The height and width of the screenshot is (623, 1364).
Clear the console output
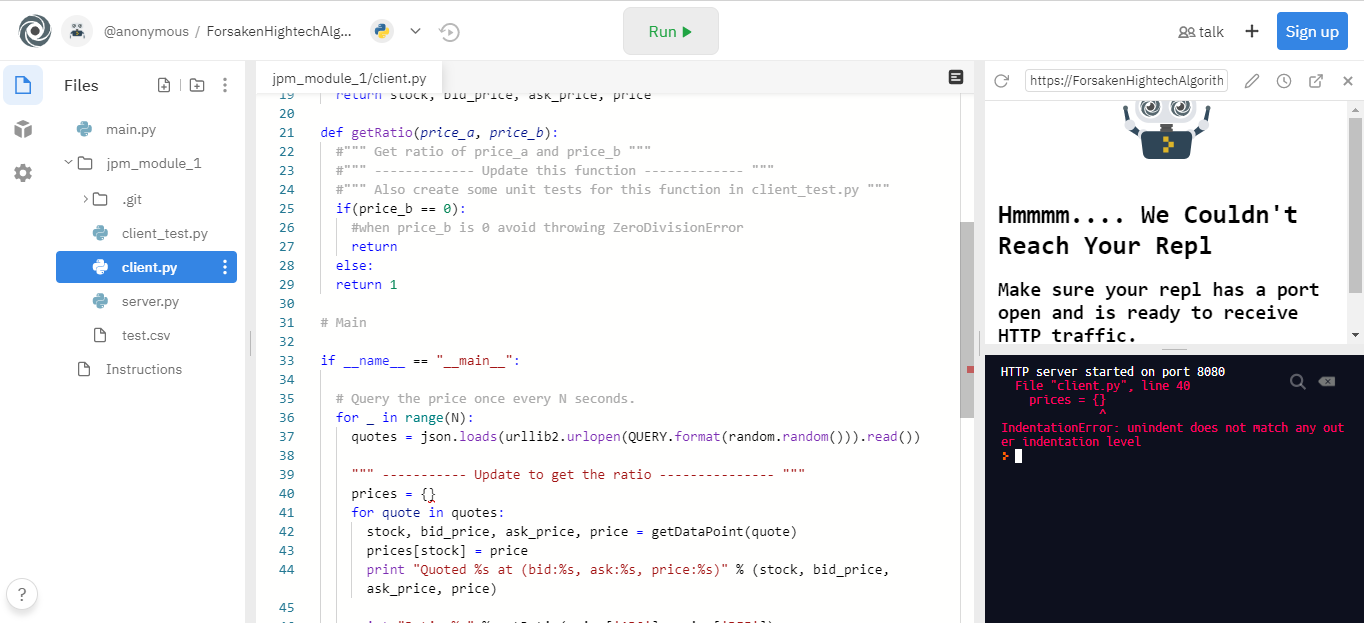click(x=1326, y=381)
